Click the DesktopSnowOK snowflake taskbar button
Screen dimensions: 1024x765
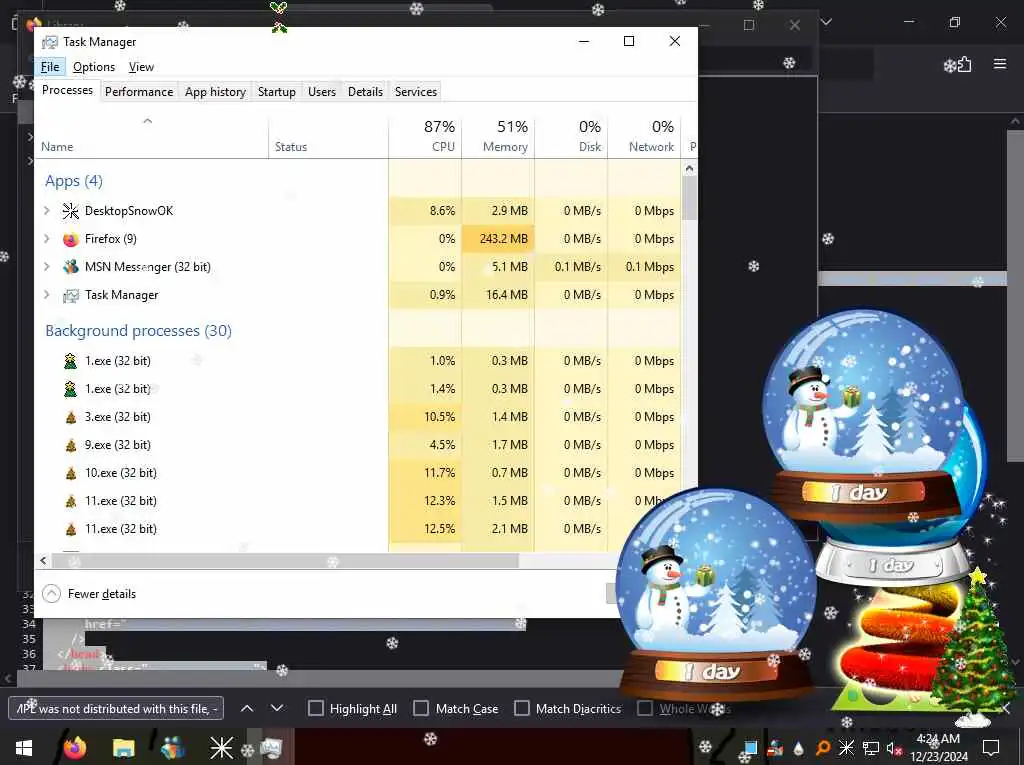221,747
